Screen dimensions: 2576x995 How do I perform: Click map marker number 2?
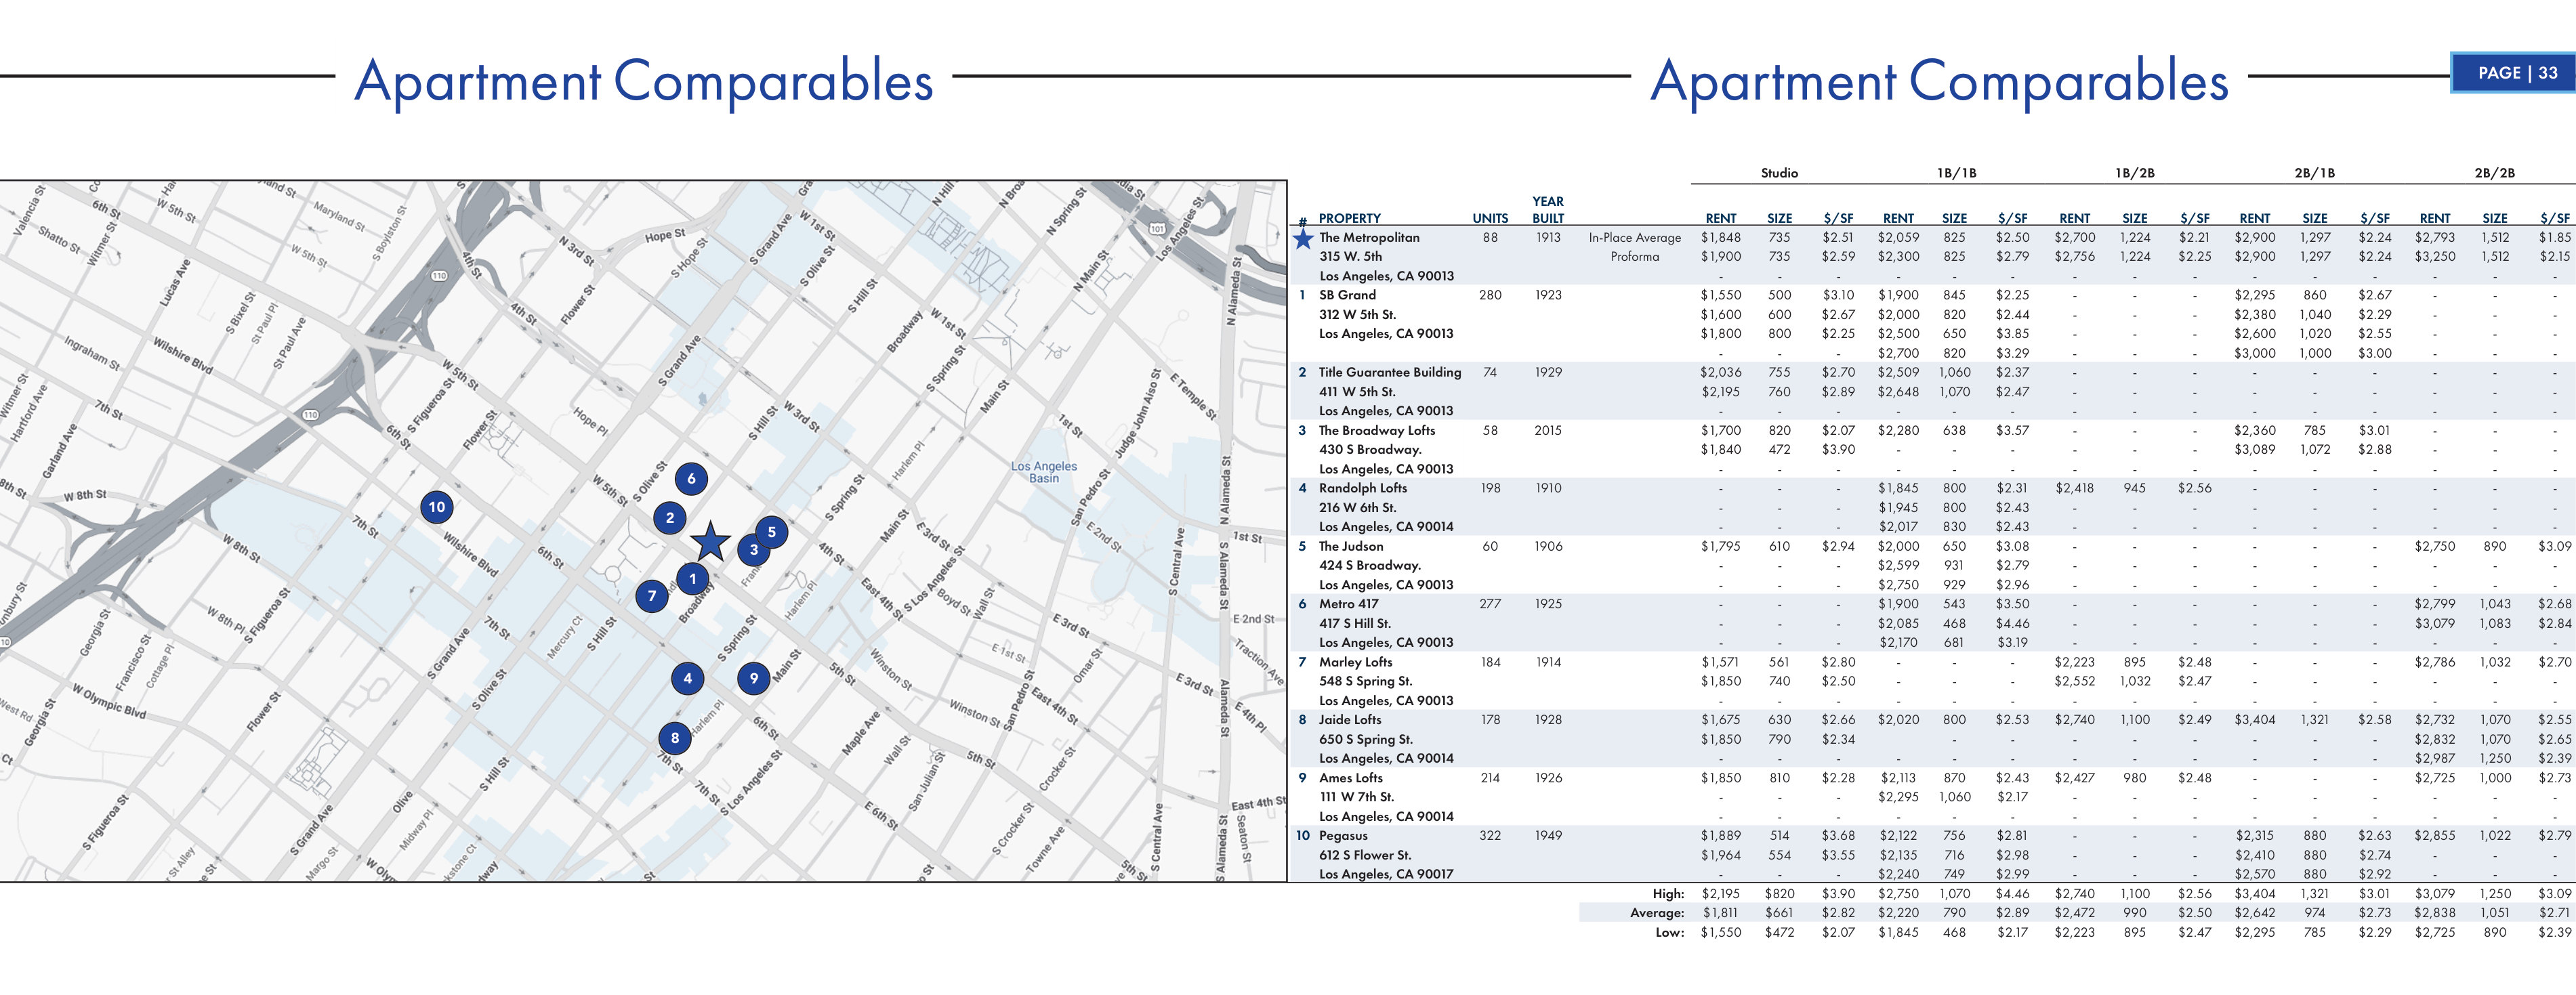tap(670, 517)
